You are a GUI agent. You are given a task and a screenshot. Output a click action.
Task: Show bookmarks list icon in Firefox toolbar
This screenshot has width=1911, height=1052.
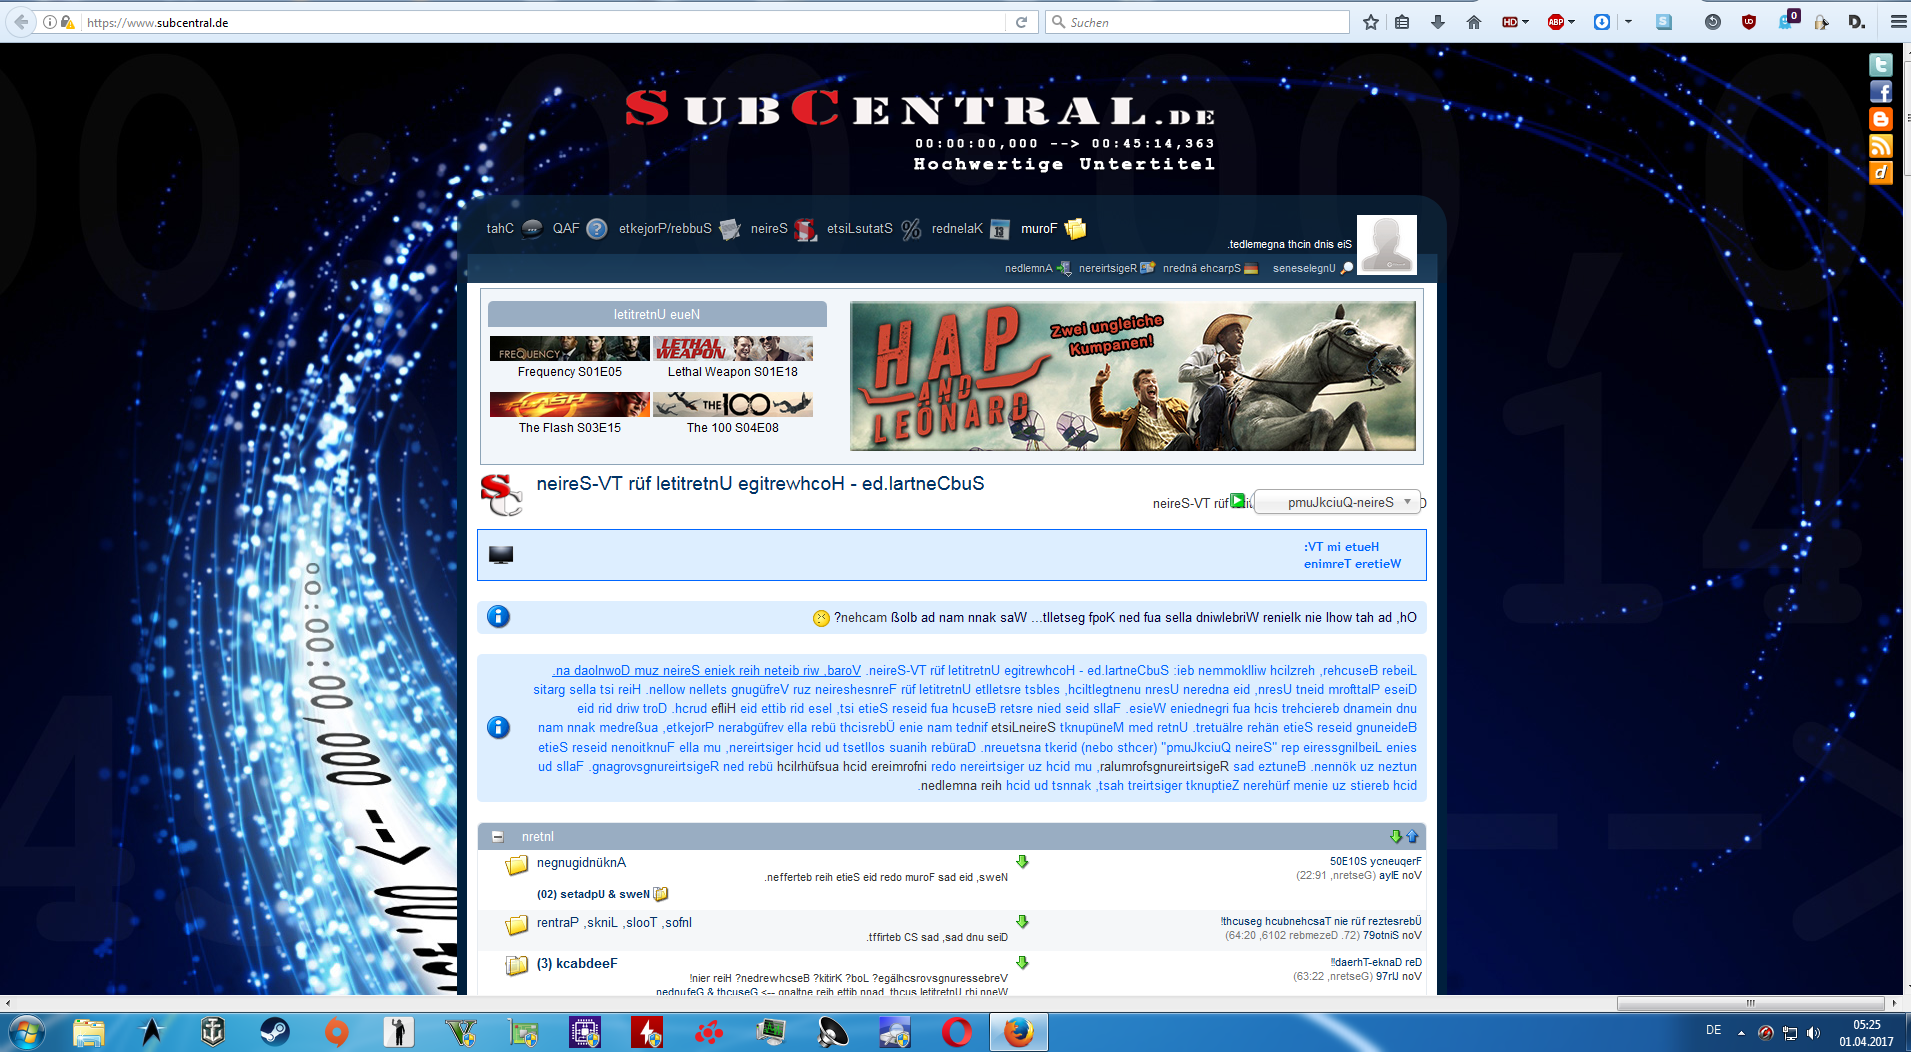[1403, 22]
